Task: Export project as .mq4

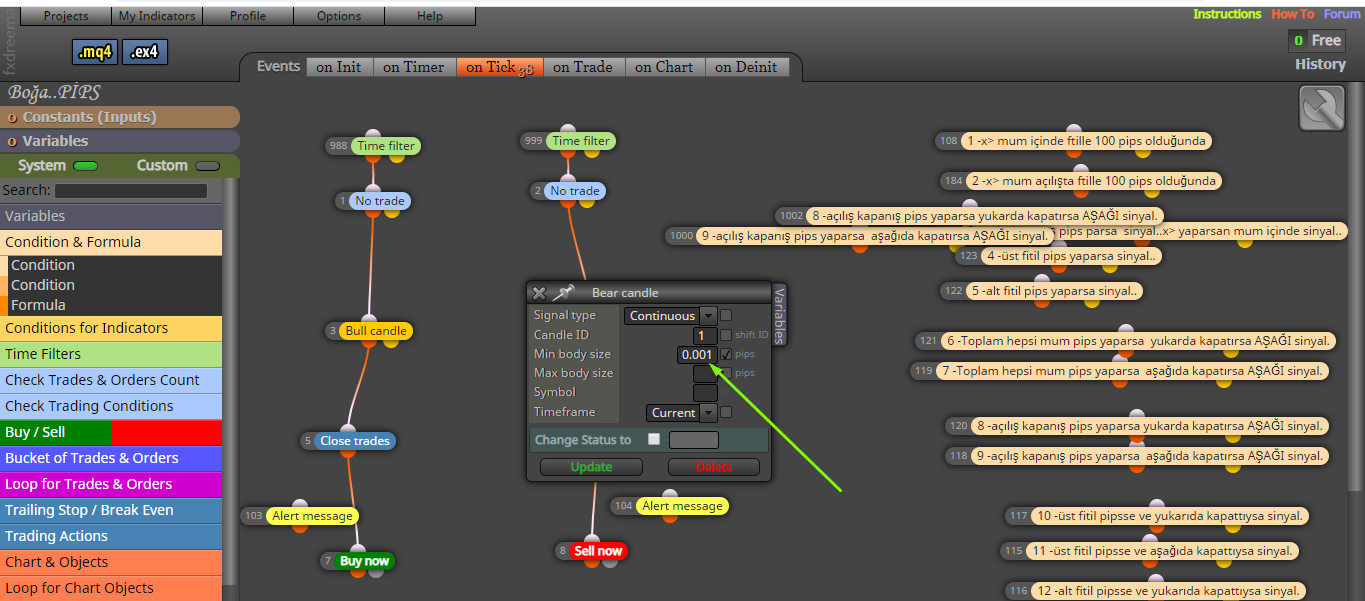Action: 95,52
